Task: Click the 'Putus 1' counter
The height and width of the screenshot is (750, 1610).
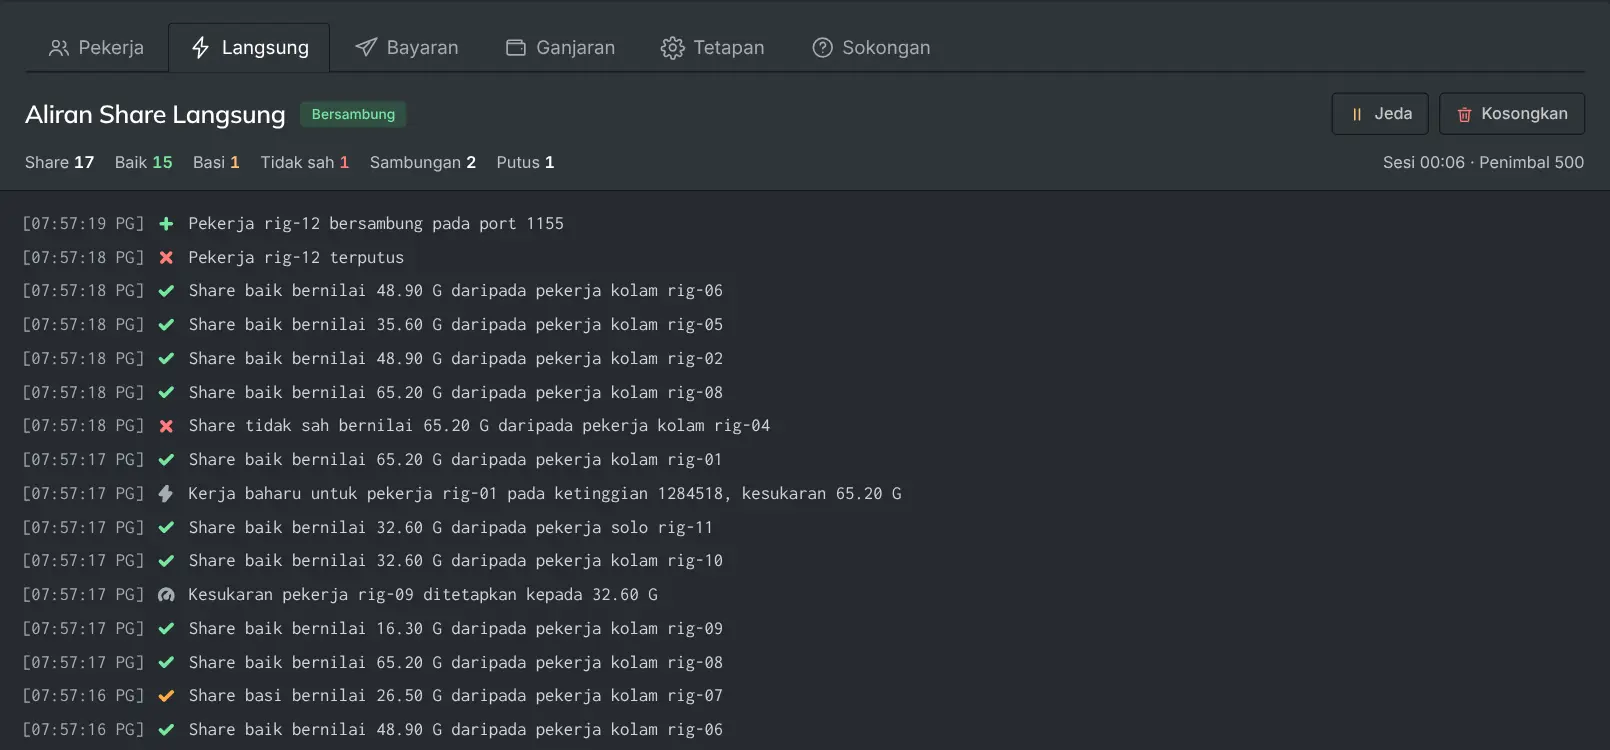Action: point(525,162)
